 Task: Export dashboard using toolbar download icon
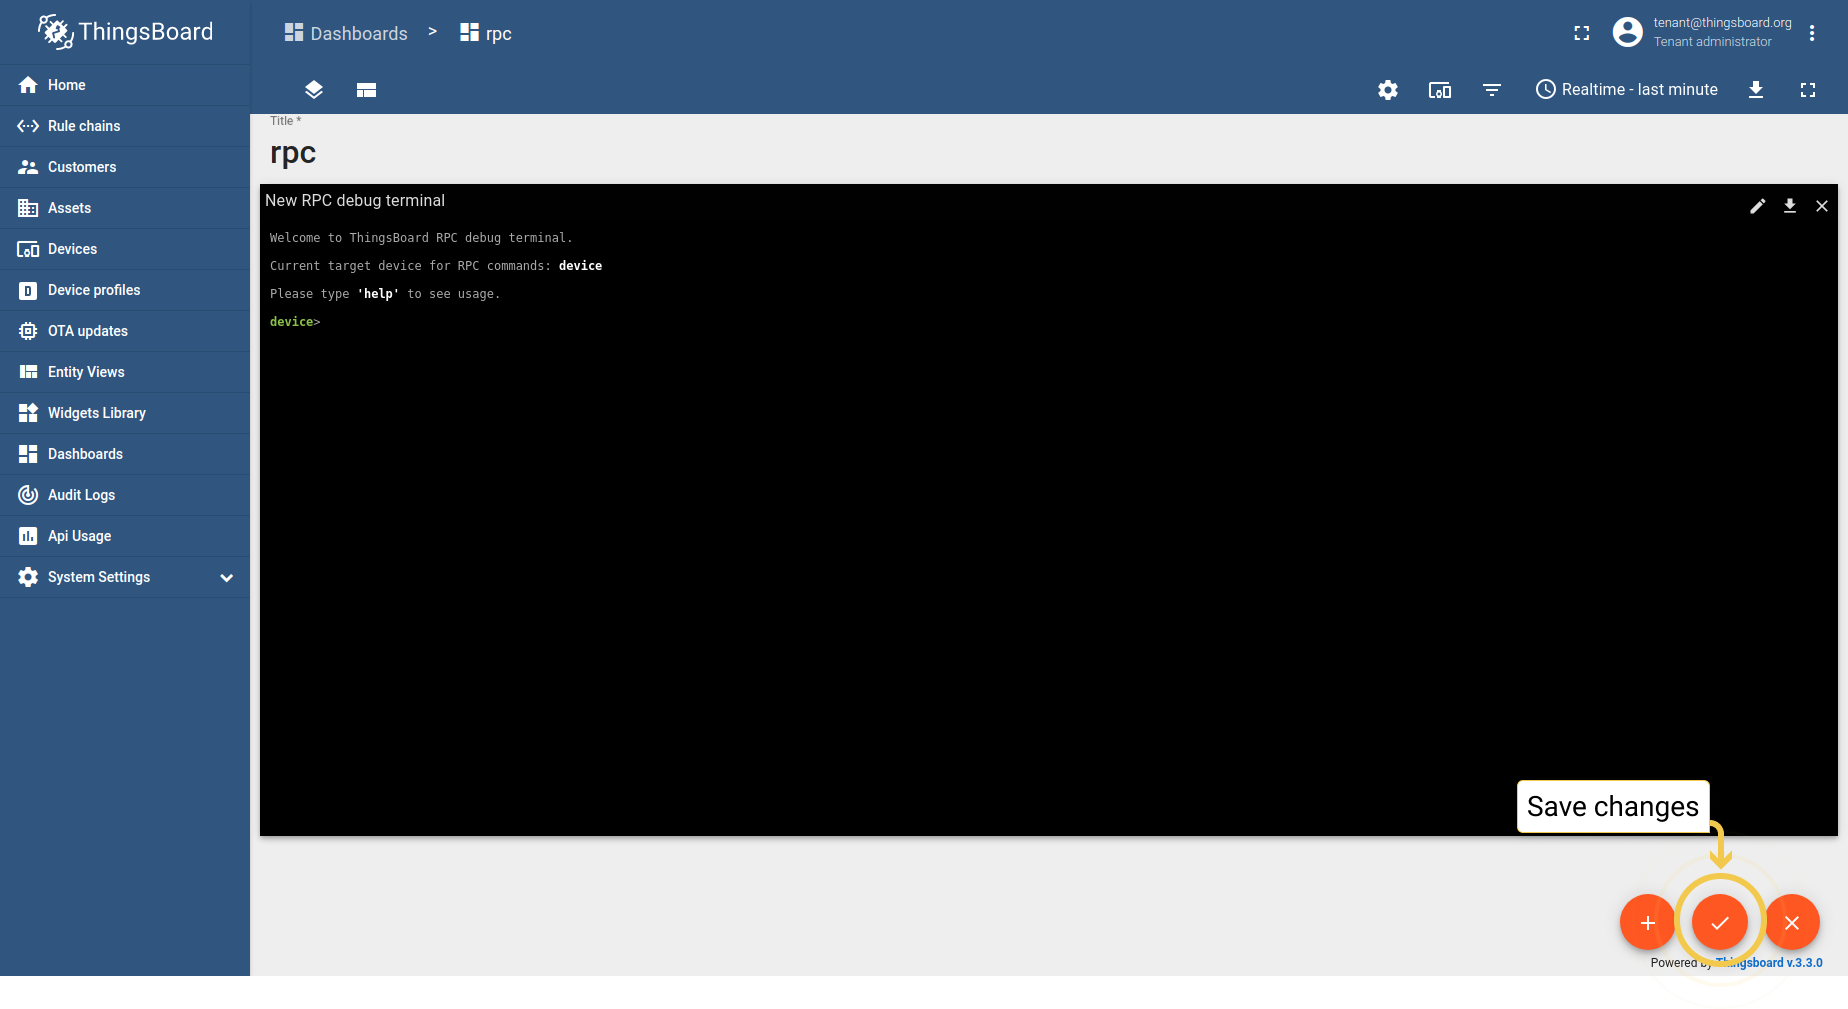[1756, 90]
